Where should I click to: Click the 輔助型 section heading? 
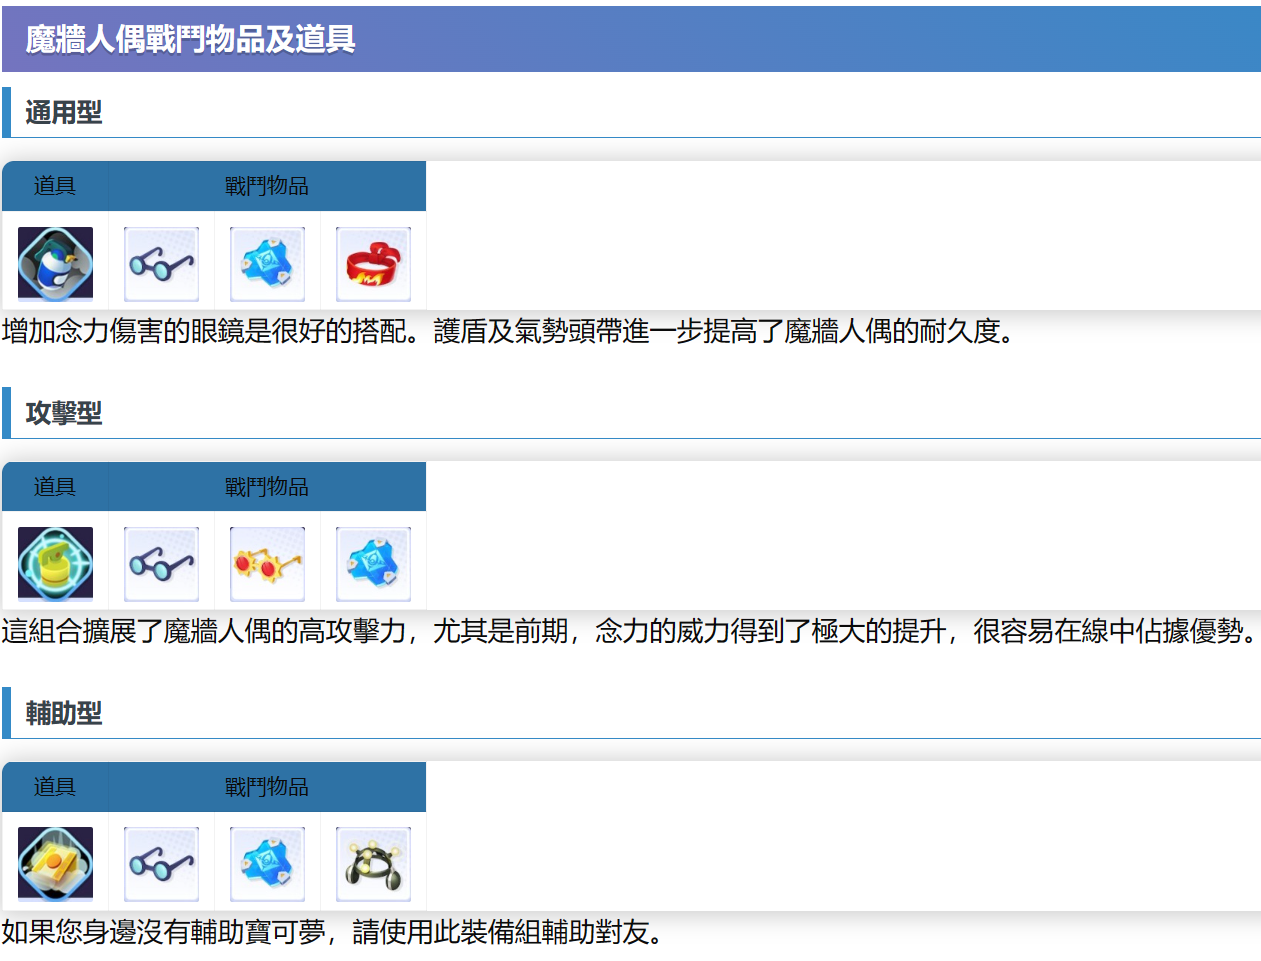pos(64,713)
